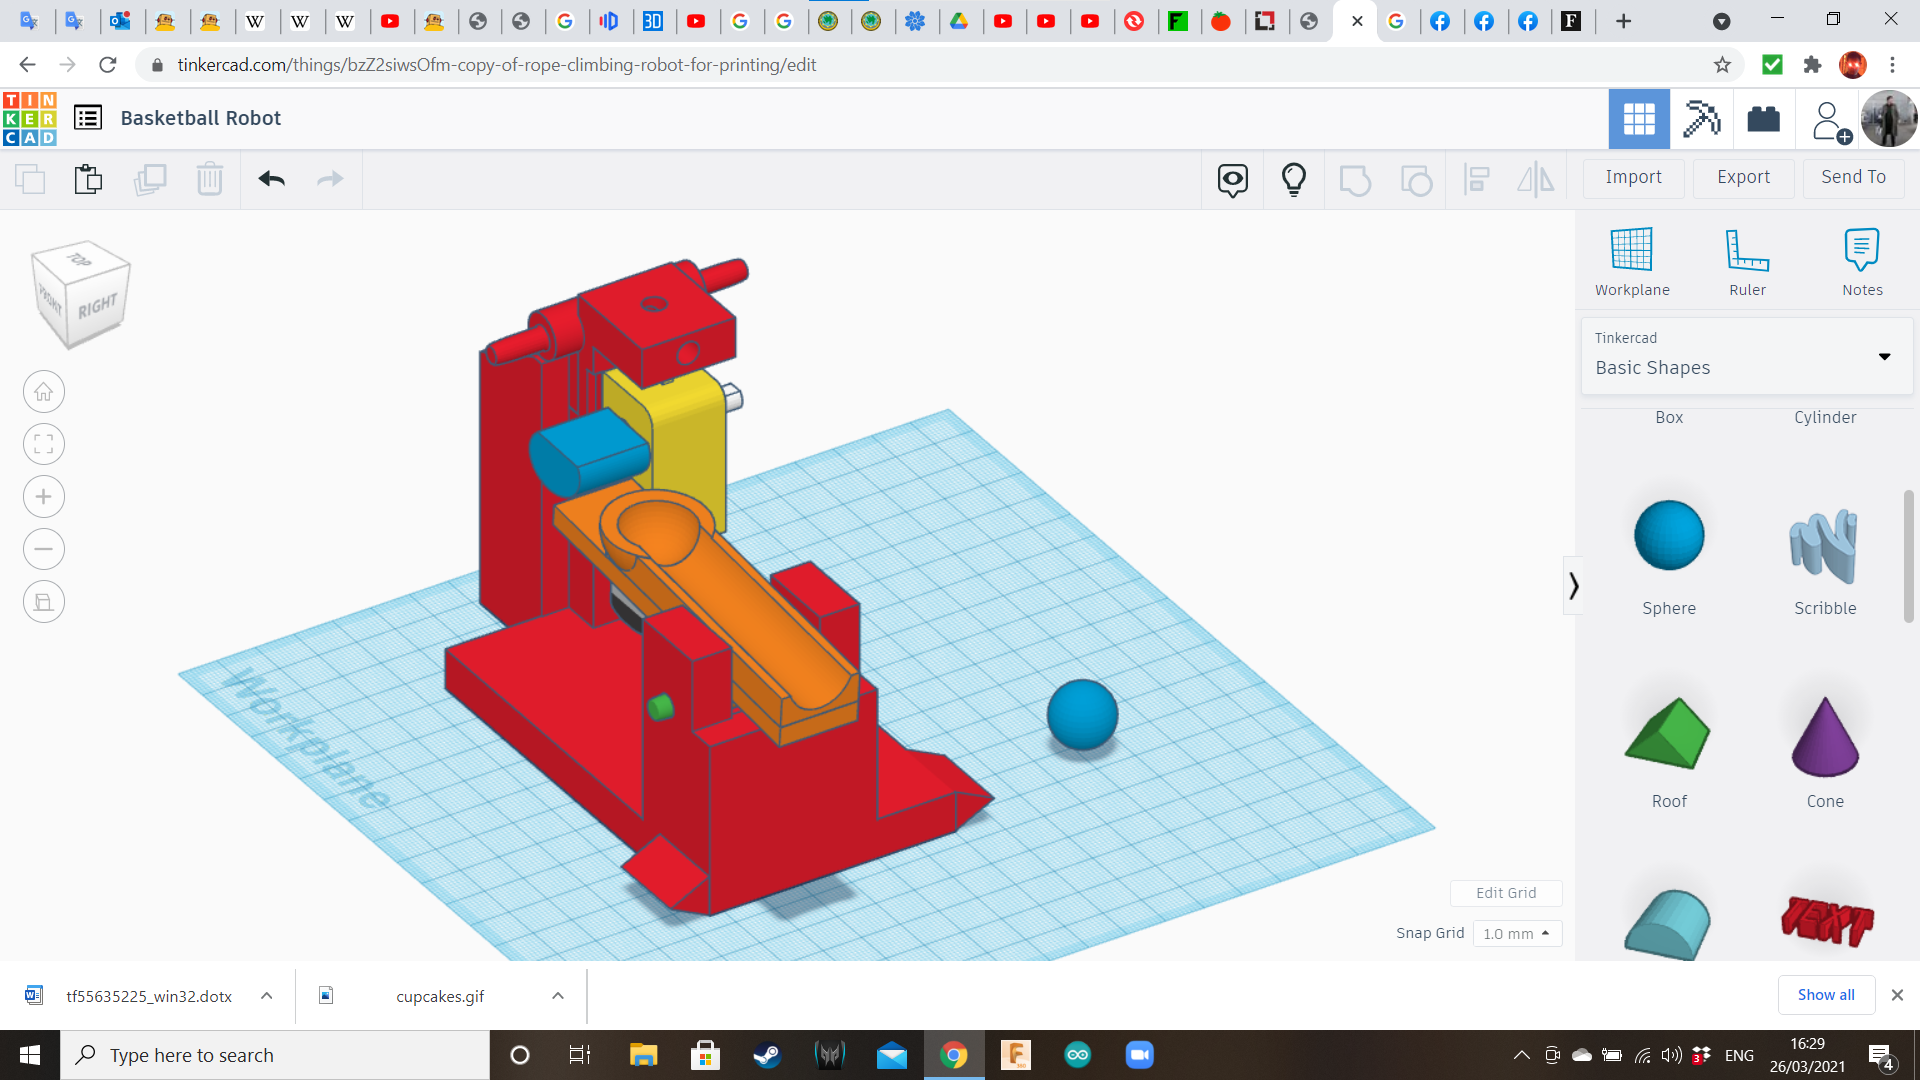Toggle Show all hidden lightbulb icon
Image resolution: width=1920 pixels, height=1080 pixels.
[x=1293, y=179]
